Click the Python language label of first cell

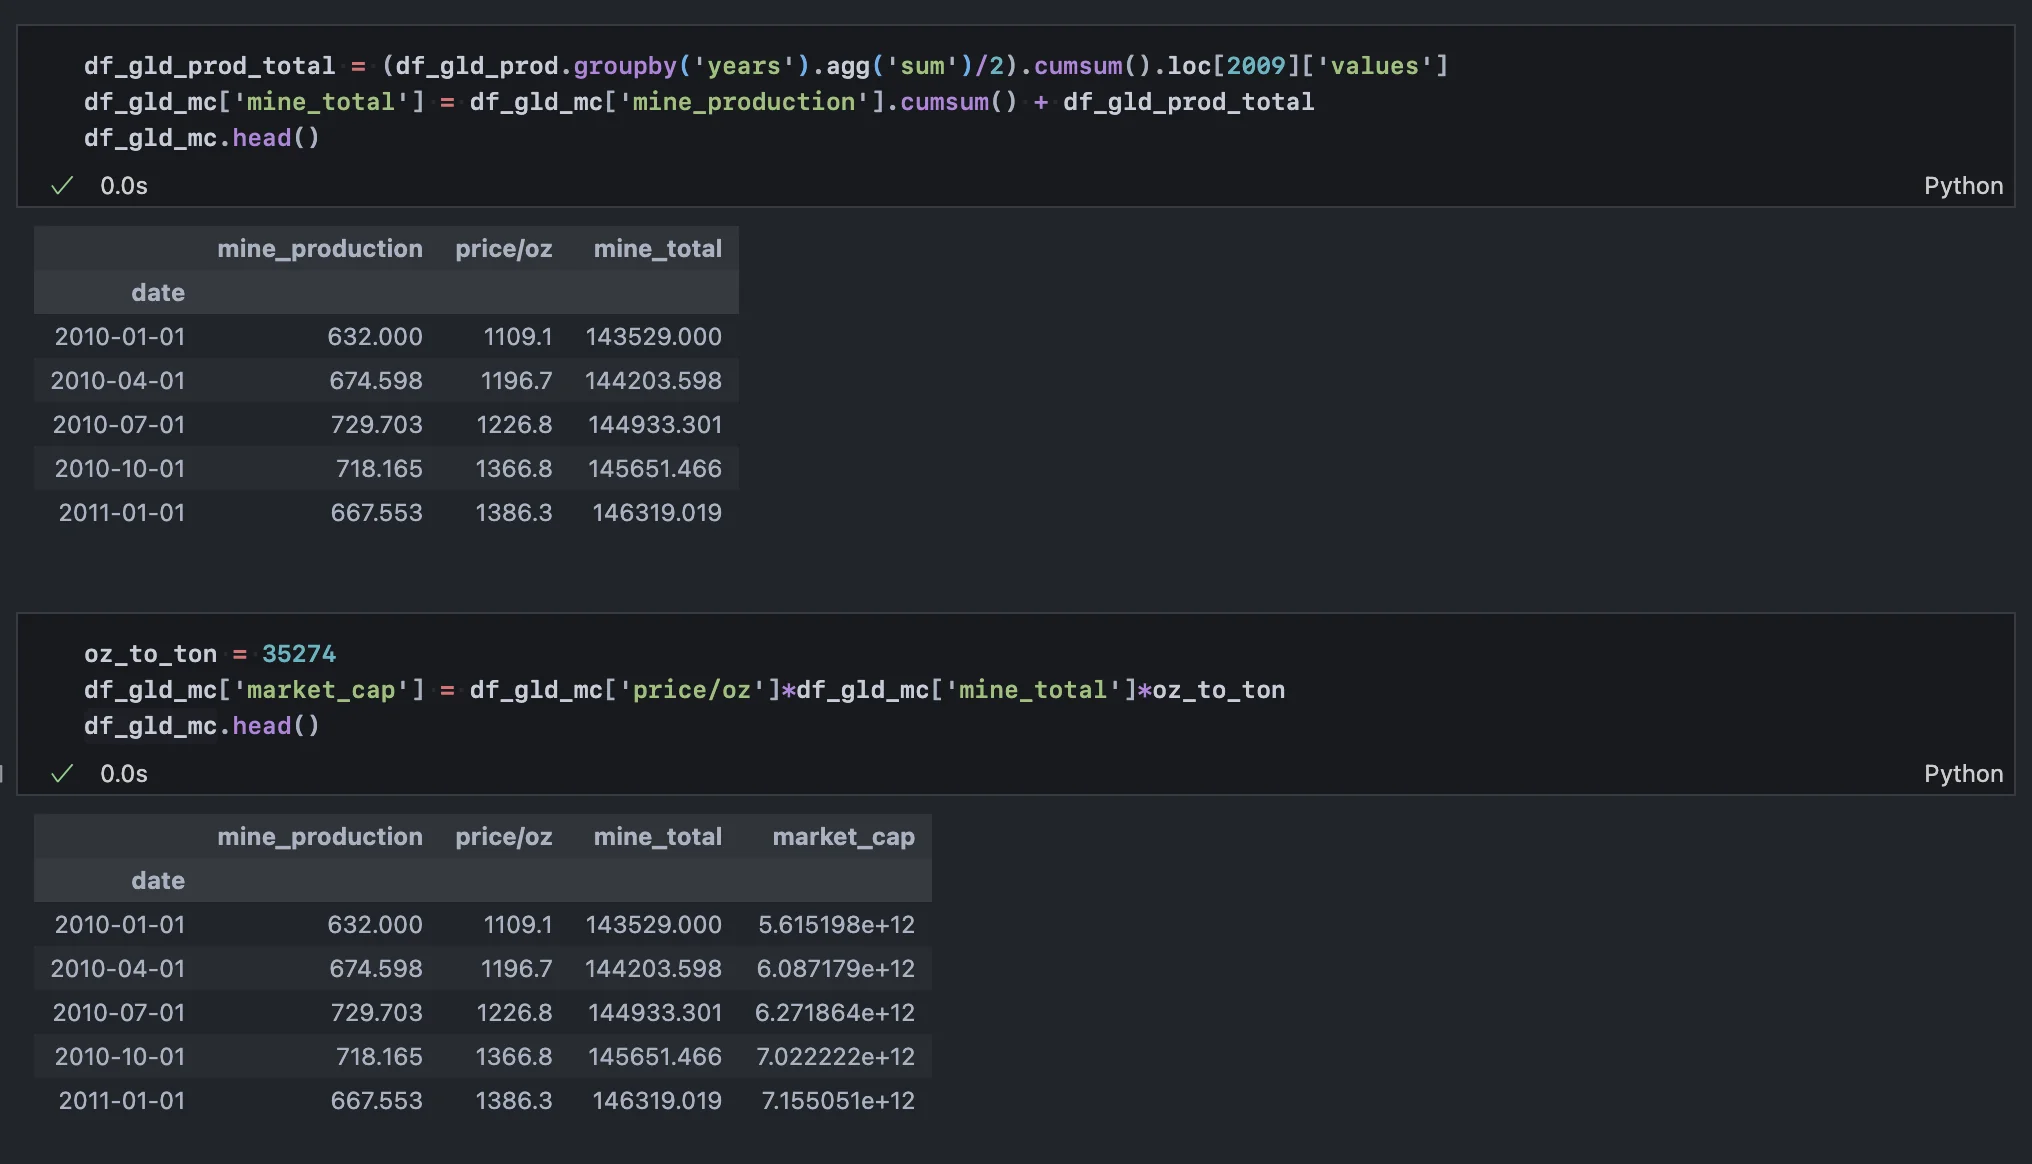[1962, 186]
